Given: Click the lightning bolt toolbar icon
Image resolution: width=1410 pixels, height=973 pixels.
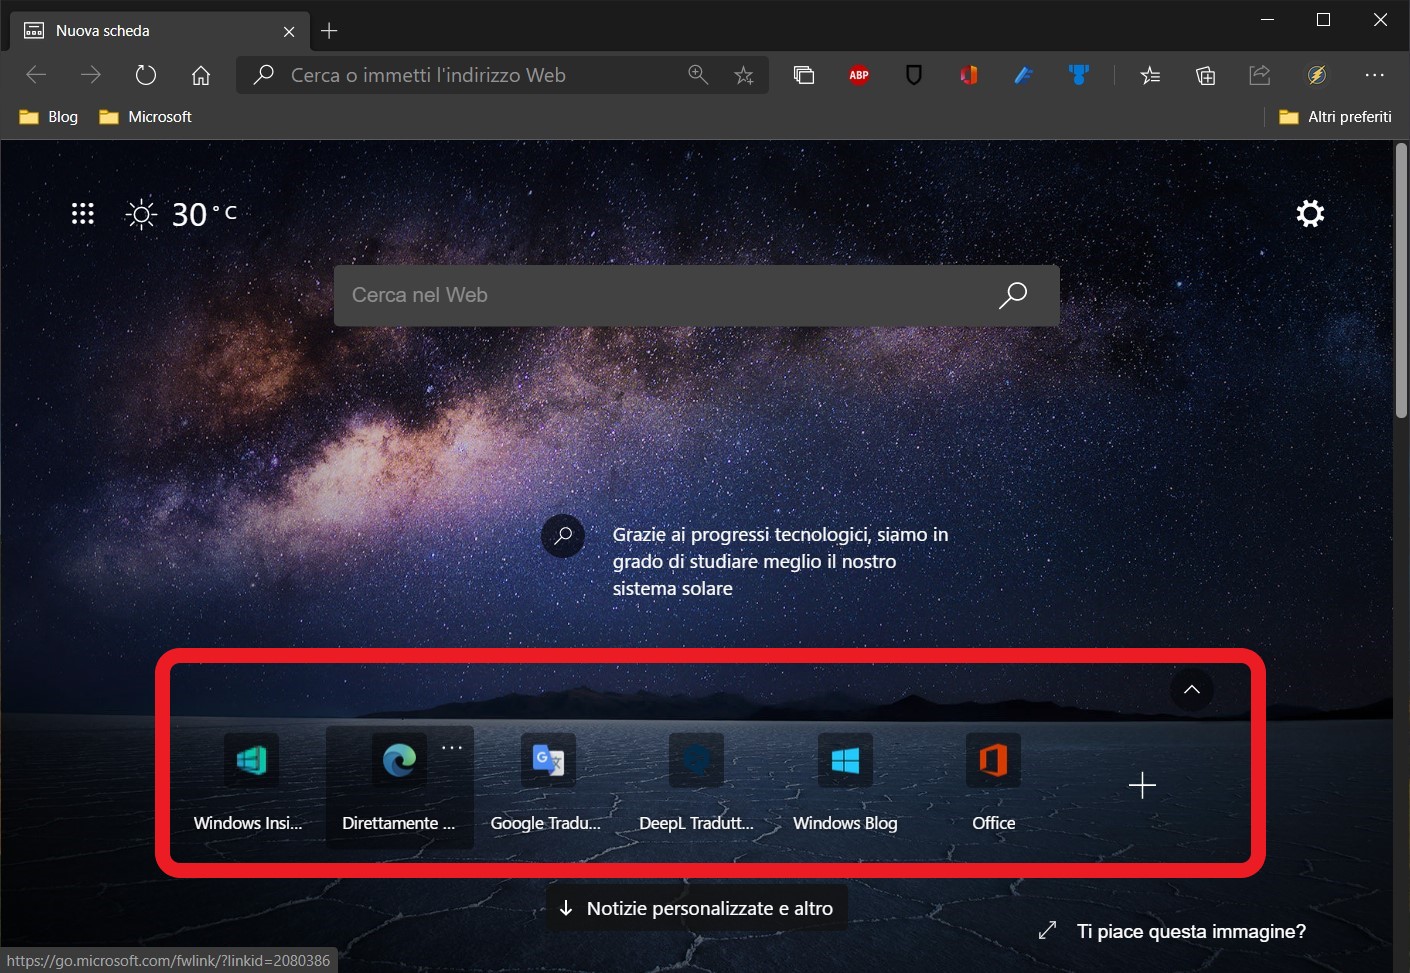Looking at the screenshot, I should coord(1317,75).
